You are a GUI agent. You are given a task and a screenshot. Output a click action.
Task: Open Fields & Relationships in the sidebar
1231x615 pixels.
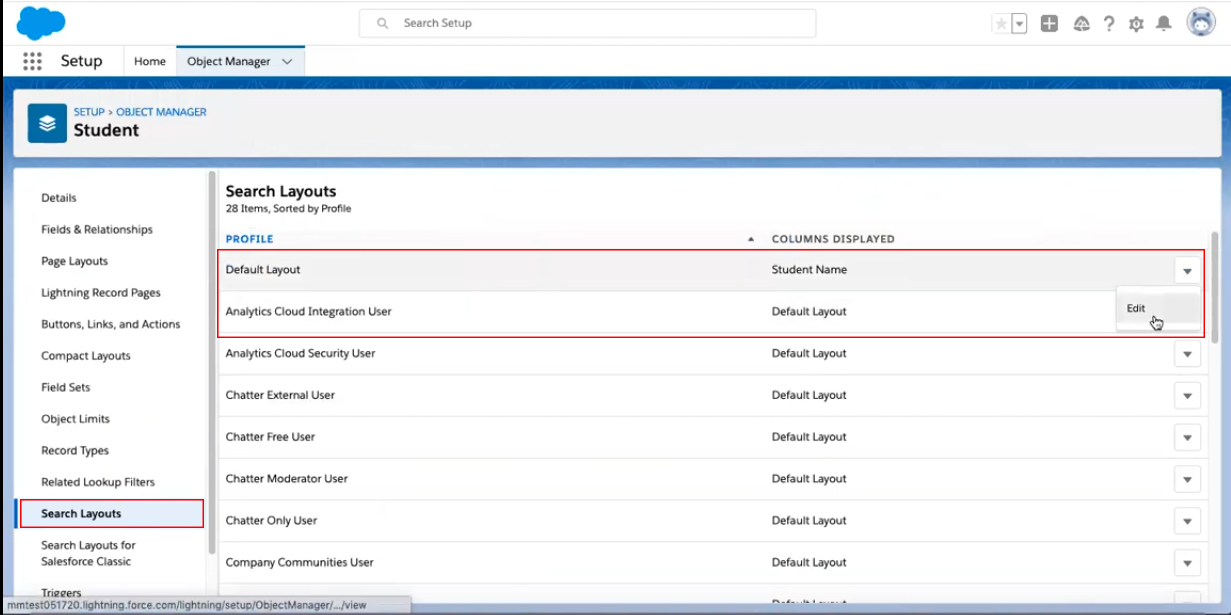coord(97,230)
